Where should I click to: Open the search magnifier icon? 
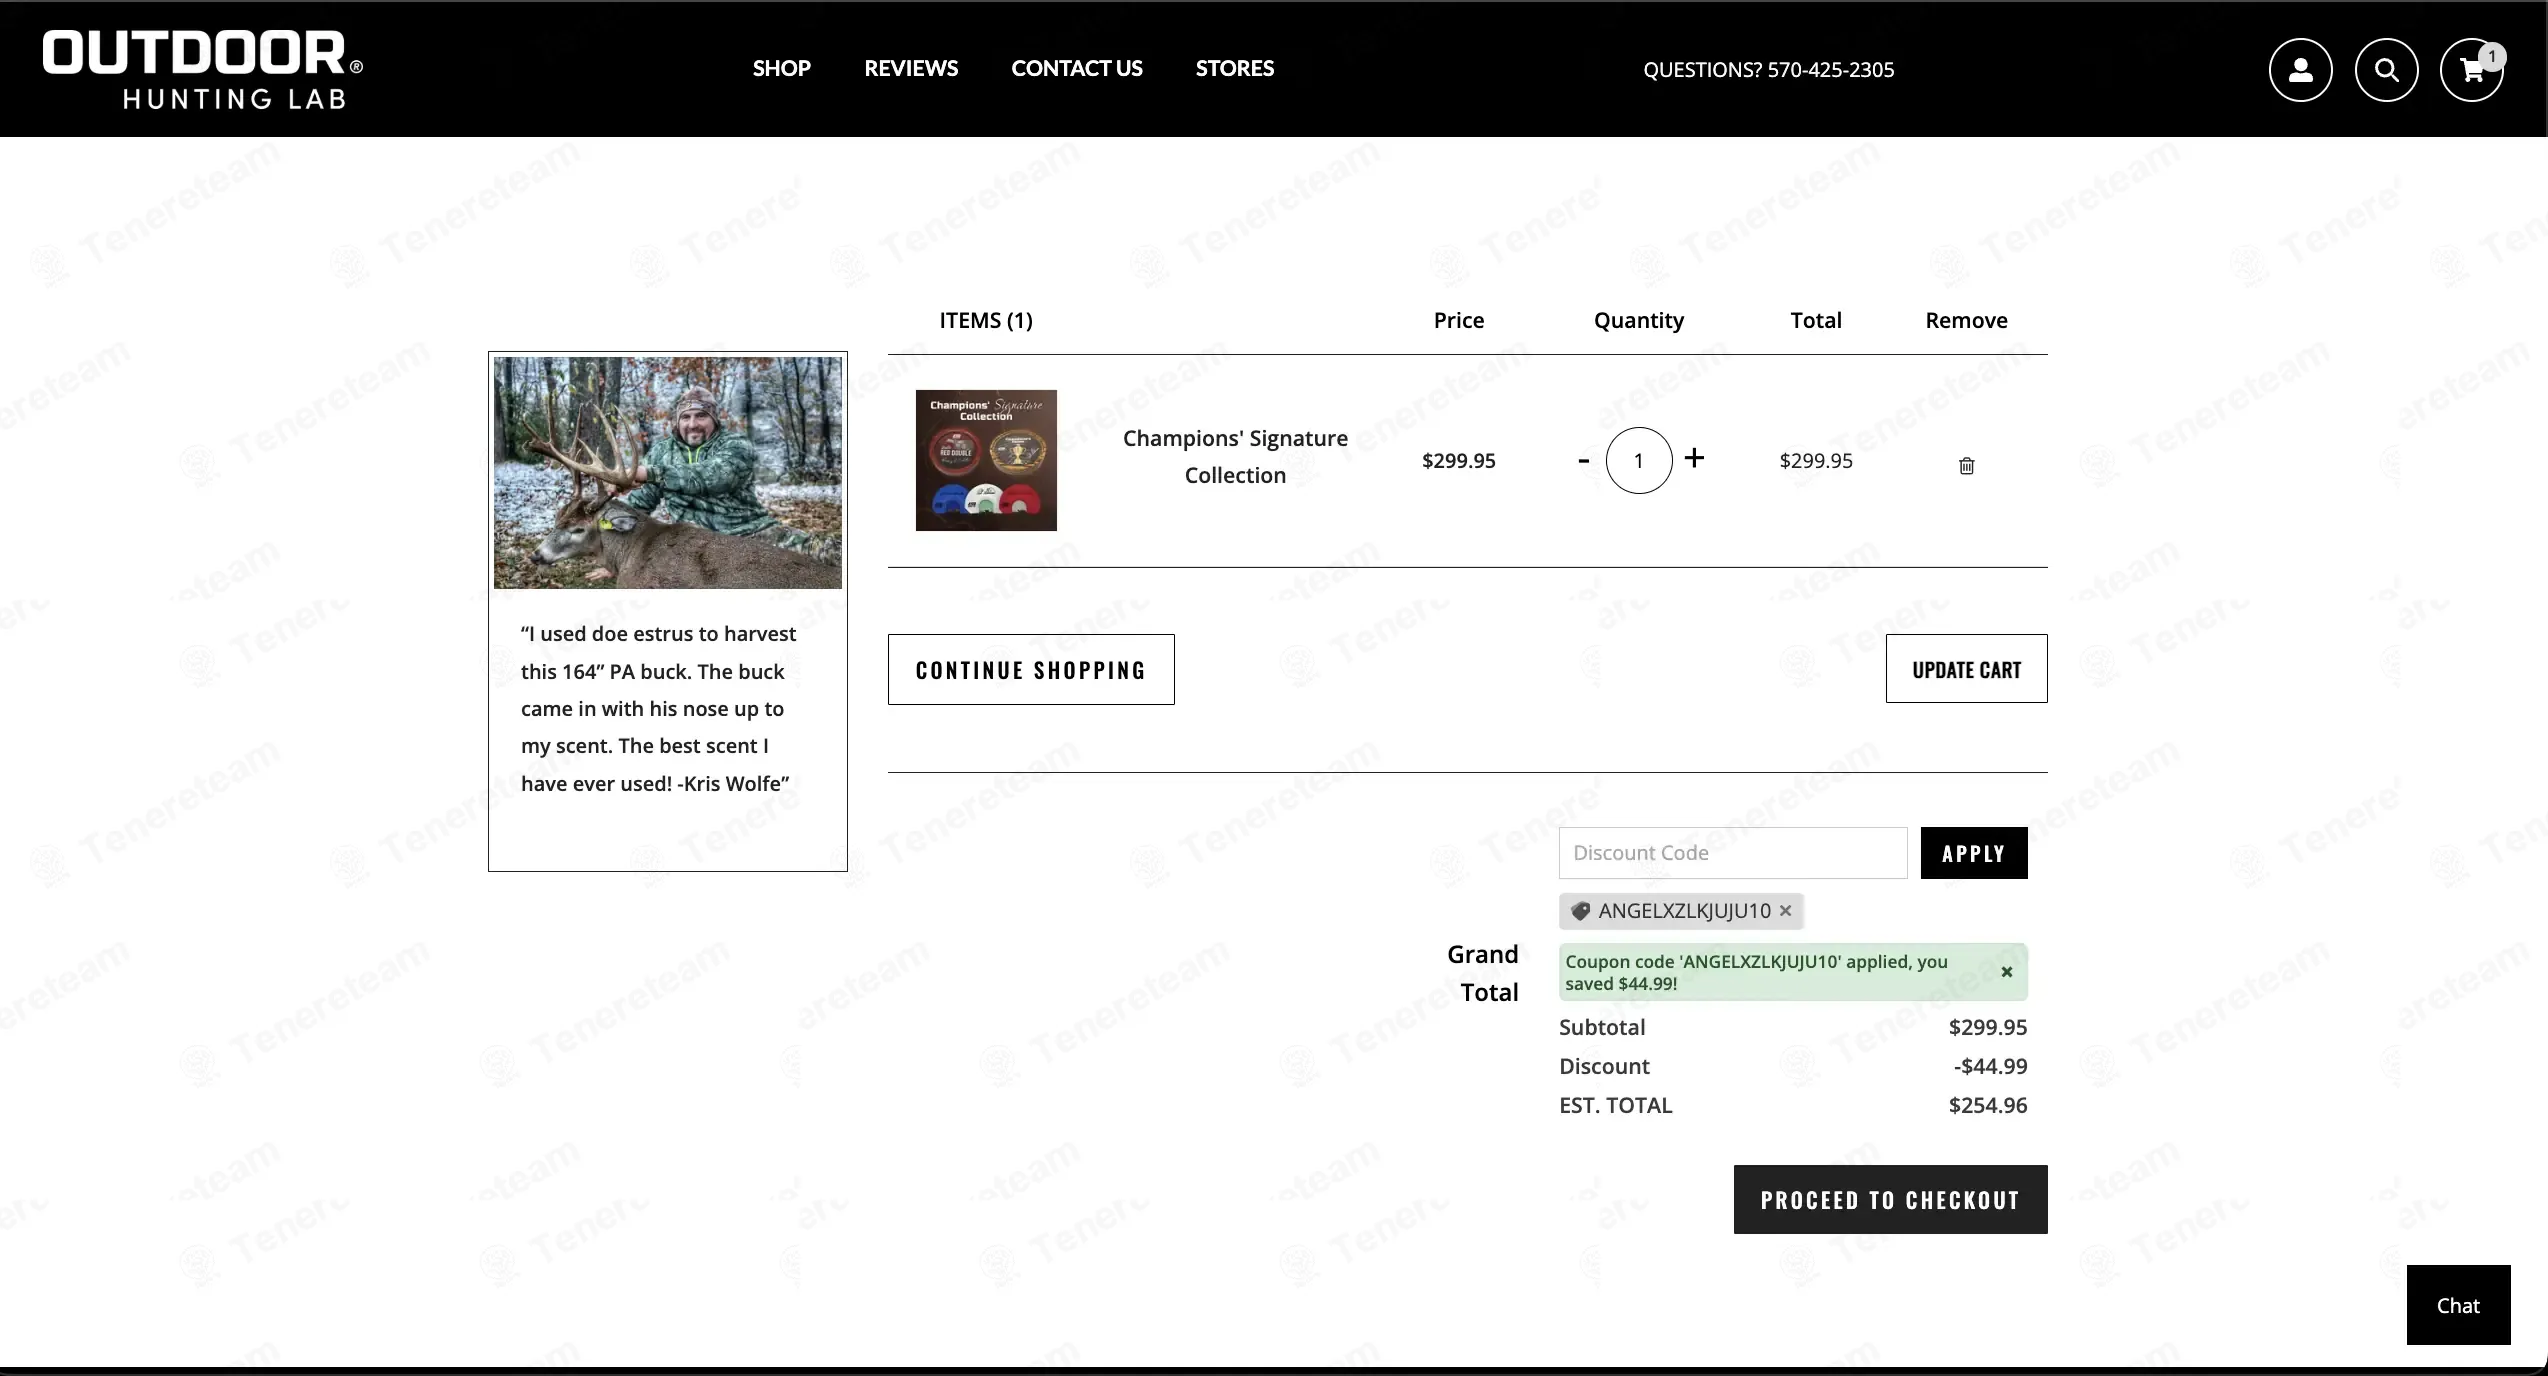(2386, 70)
